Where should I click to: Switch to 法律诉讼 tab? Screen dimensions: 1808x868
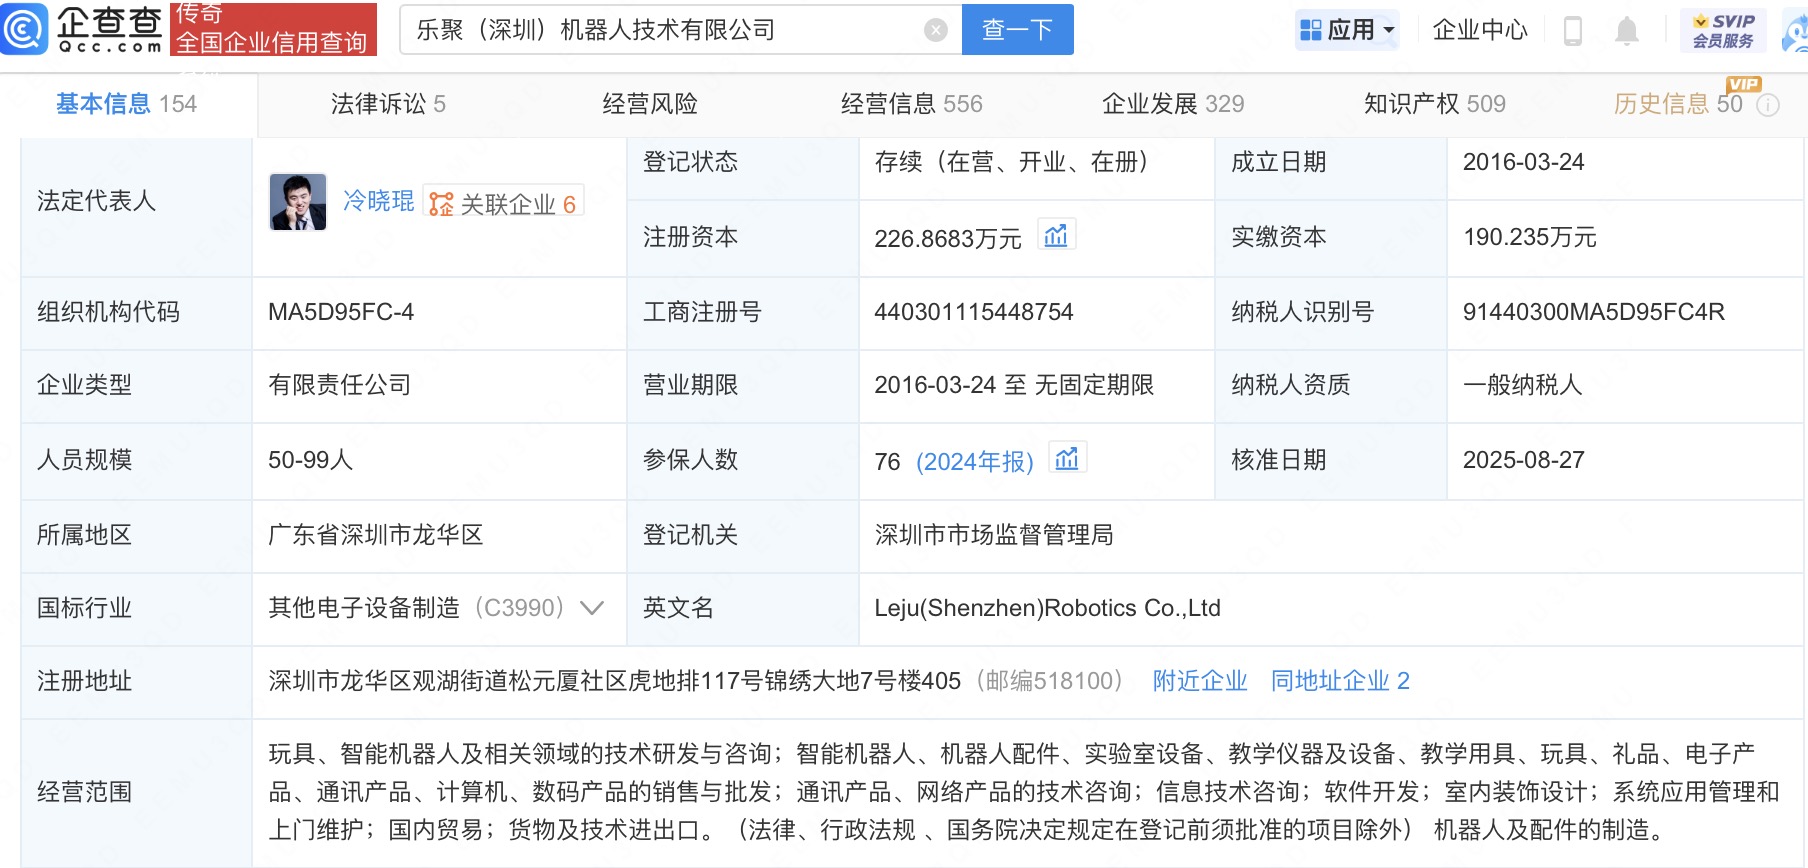pos(388,104)
